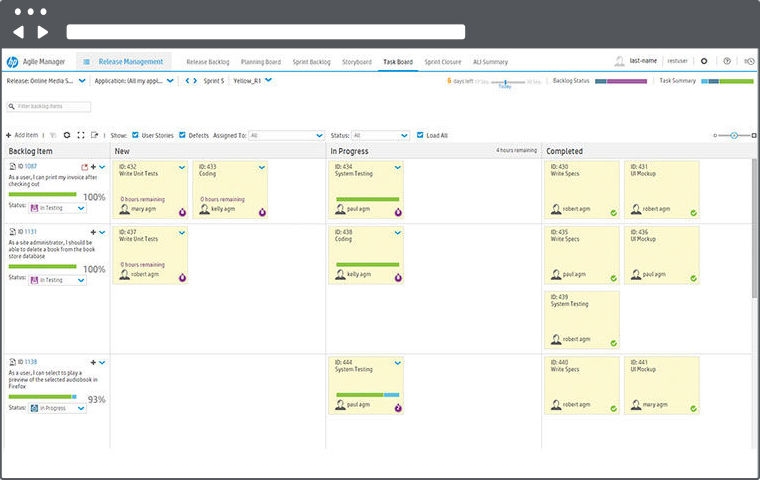Open the Sprint Backlog tab
This screenshot has width=760, height=480.
coord(312,62)
